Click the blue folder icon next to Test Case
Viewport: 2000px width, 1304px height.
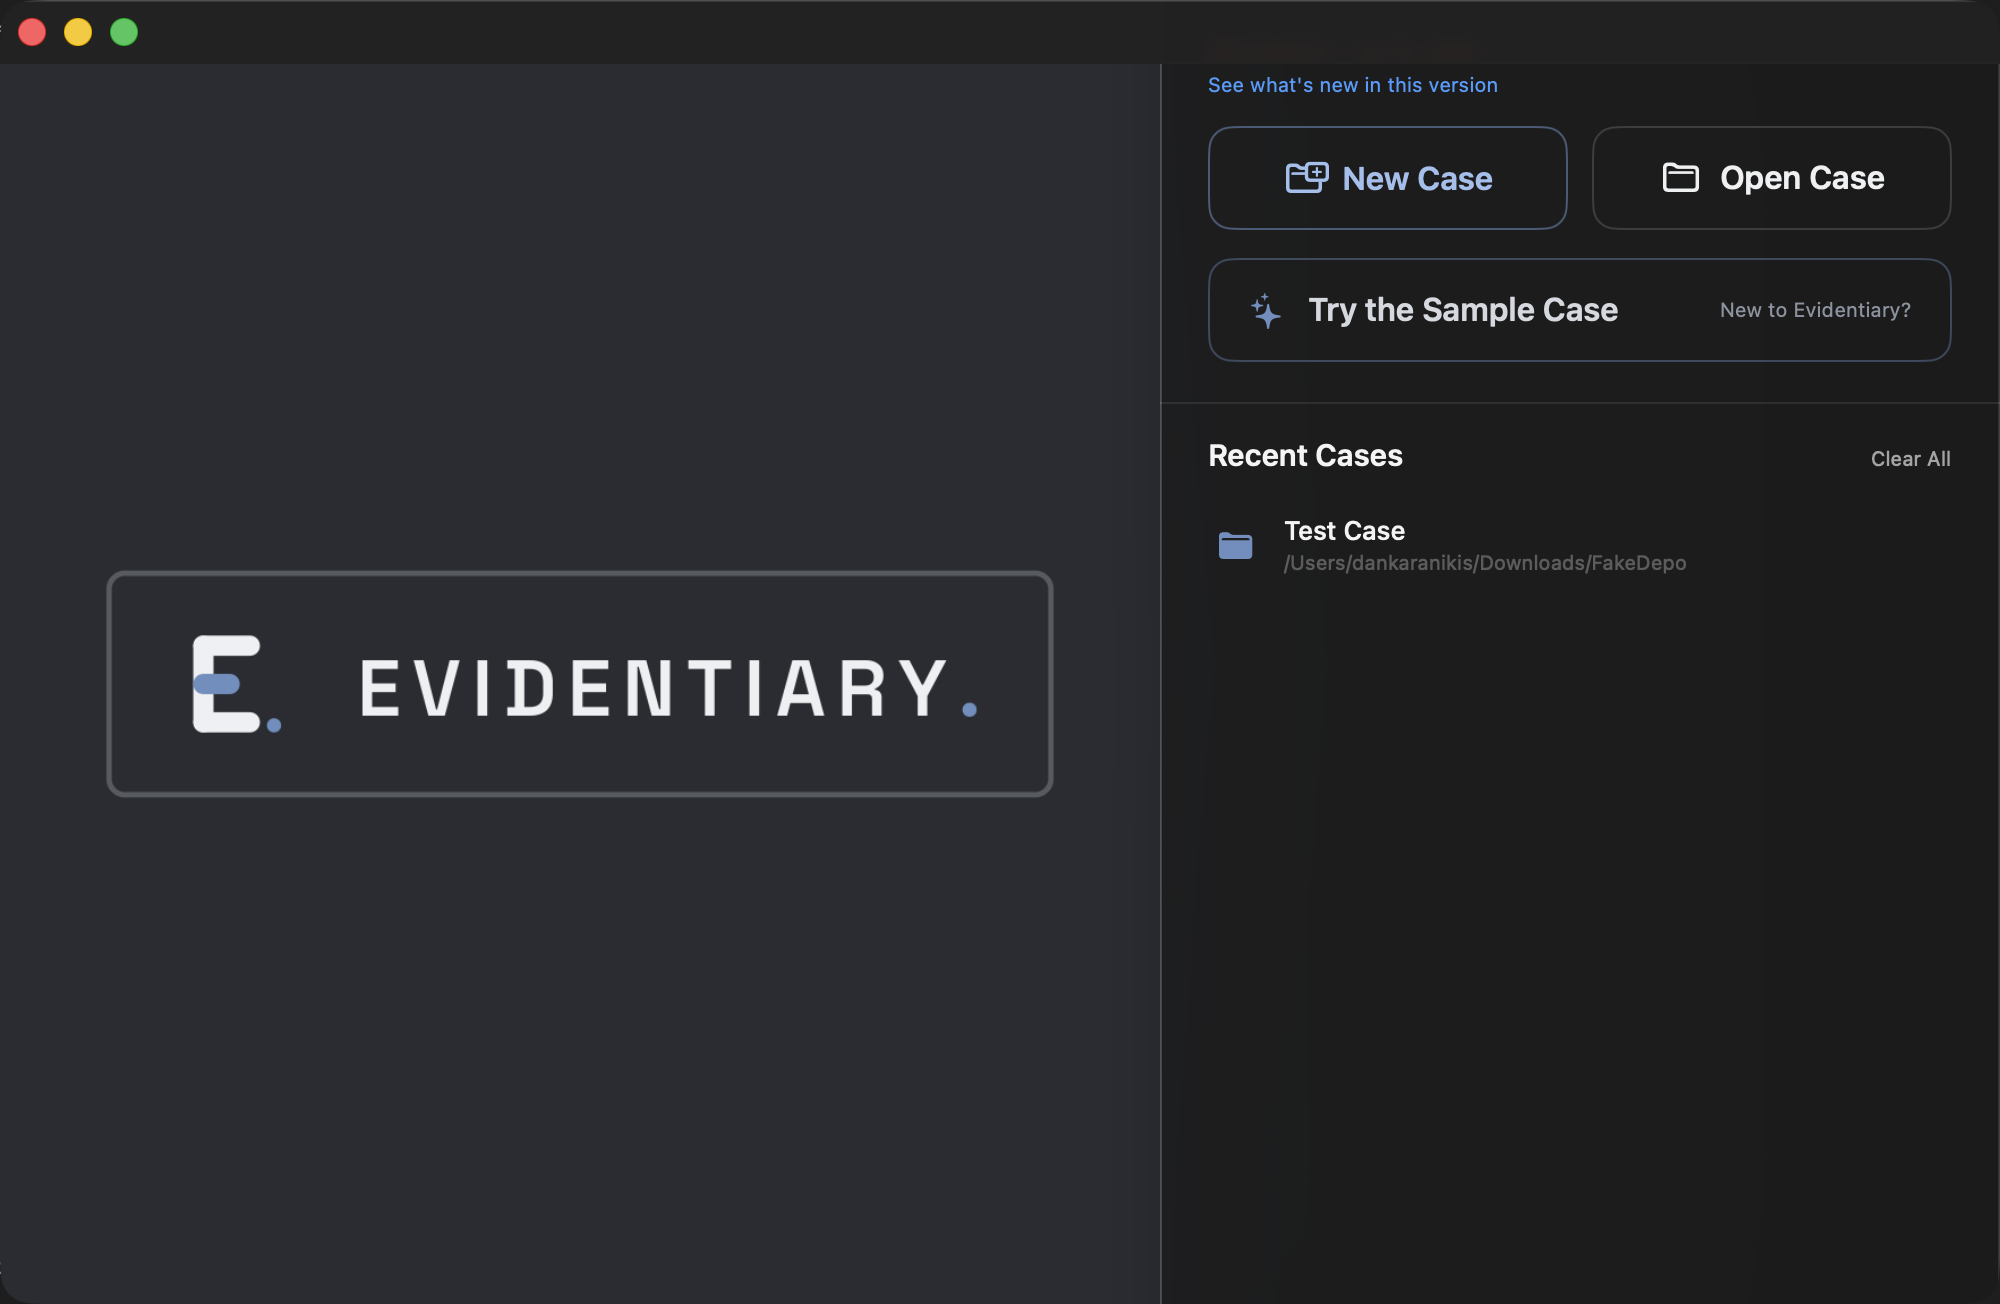(1235, 545)
